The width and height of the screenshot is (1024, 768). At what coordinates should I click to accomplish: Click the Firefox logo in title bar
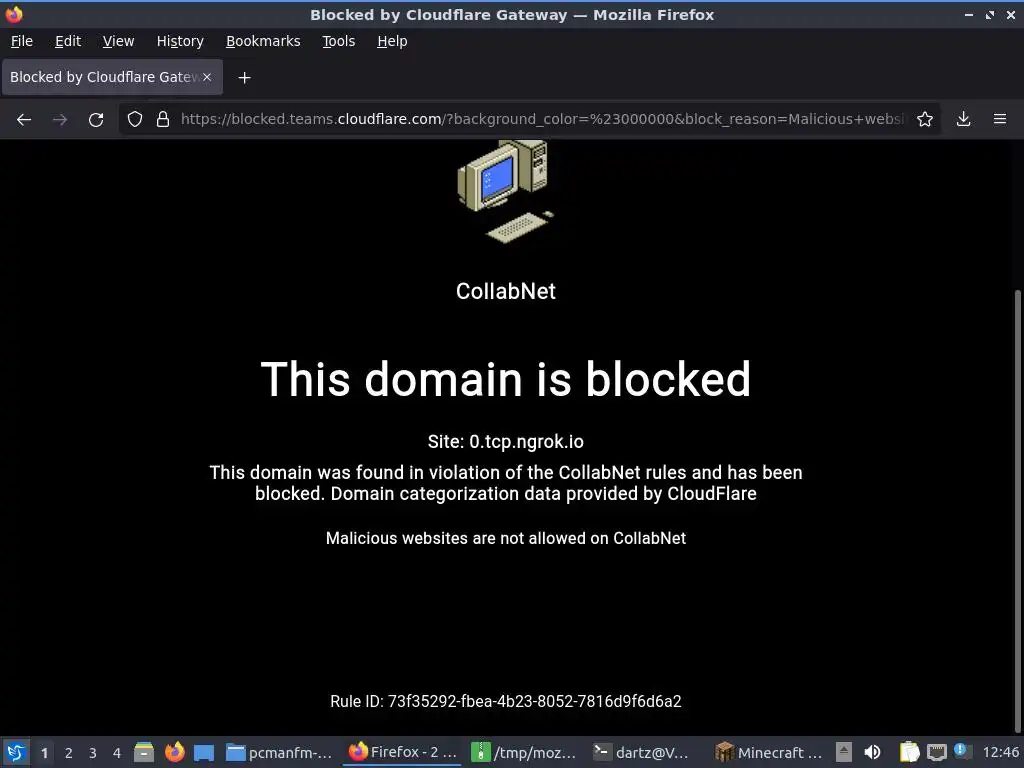pos(14,14)
